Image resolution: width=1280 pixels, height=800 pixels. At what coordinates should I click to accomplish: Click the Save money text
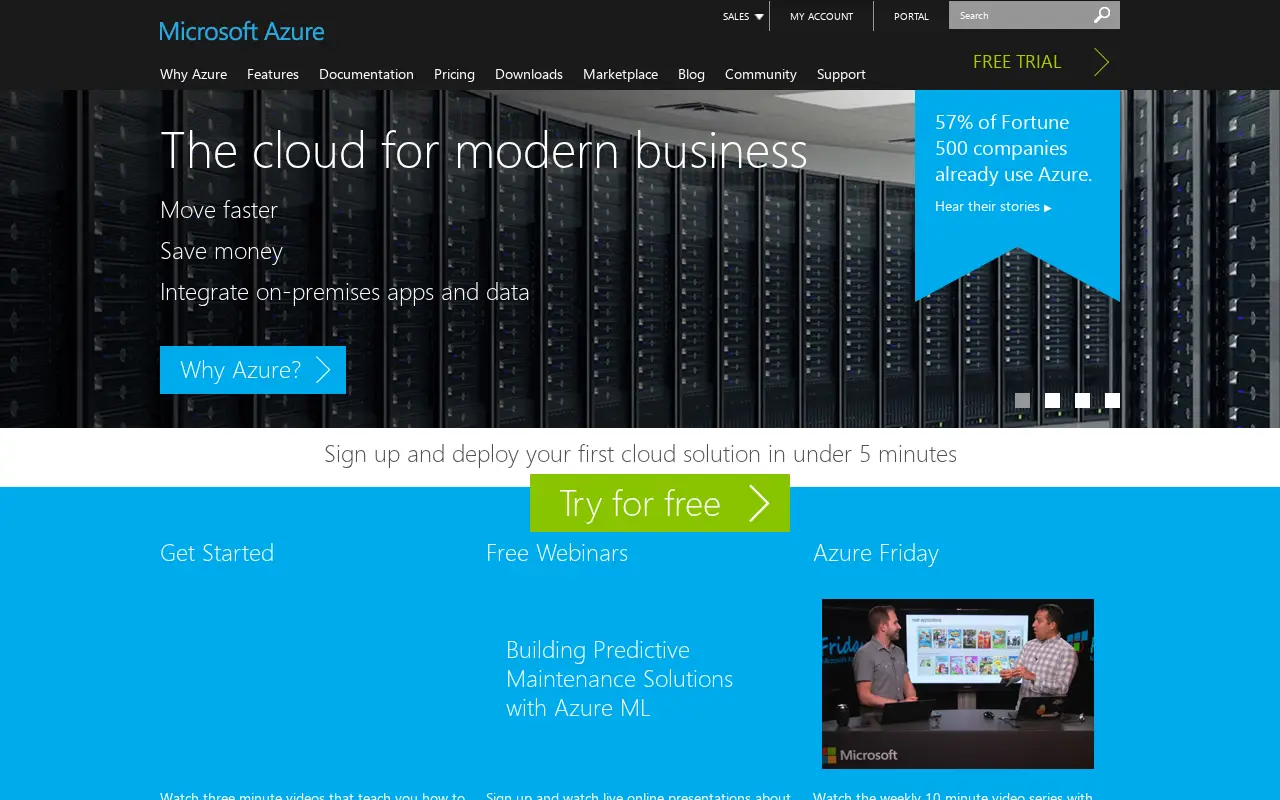[221, 251]
